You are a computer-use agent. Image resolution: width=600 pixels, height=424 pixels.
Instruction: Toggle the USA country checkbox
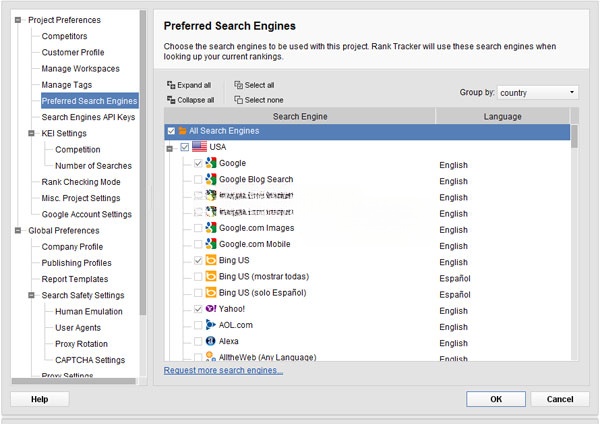(184, 147)
